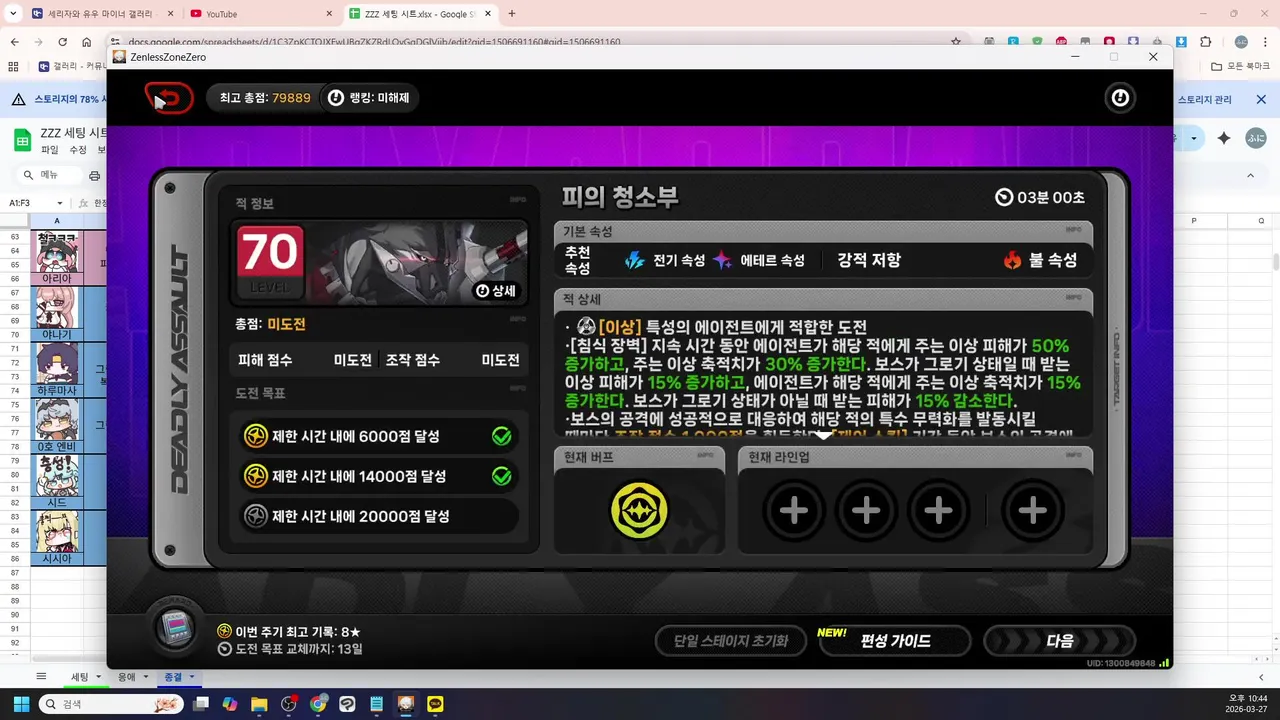The width and height of the screenshot is (1280, 720).
Task: Click the timer icon next to 03분 00초
Action: (x=1004, y=197)
